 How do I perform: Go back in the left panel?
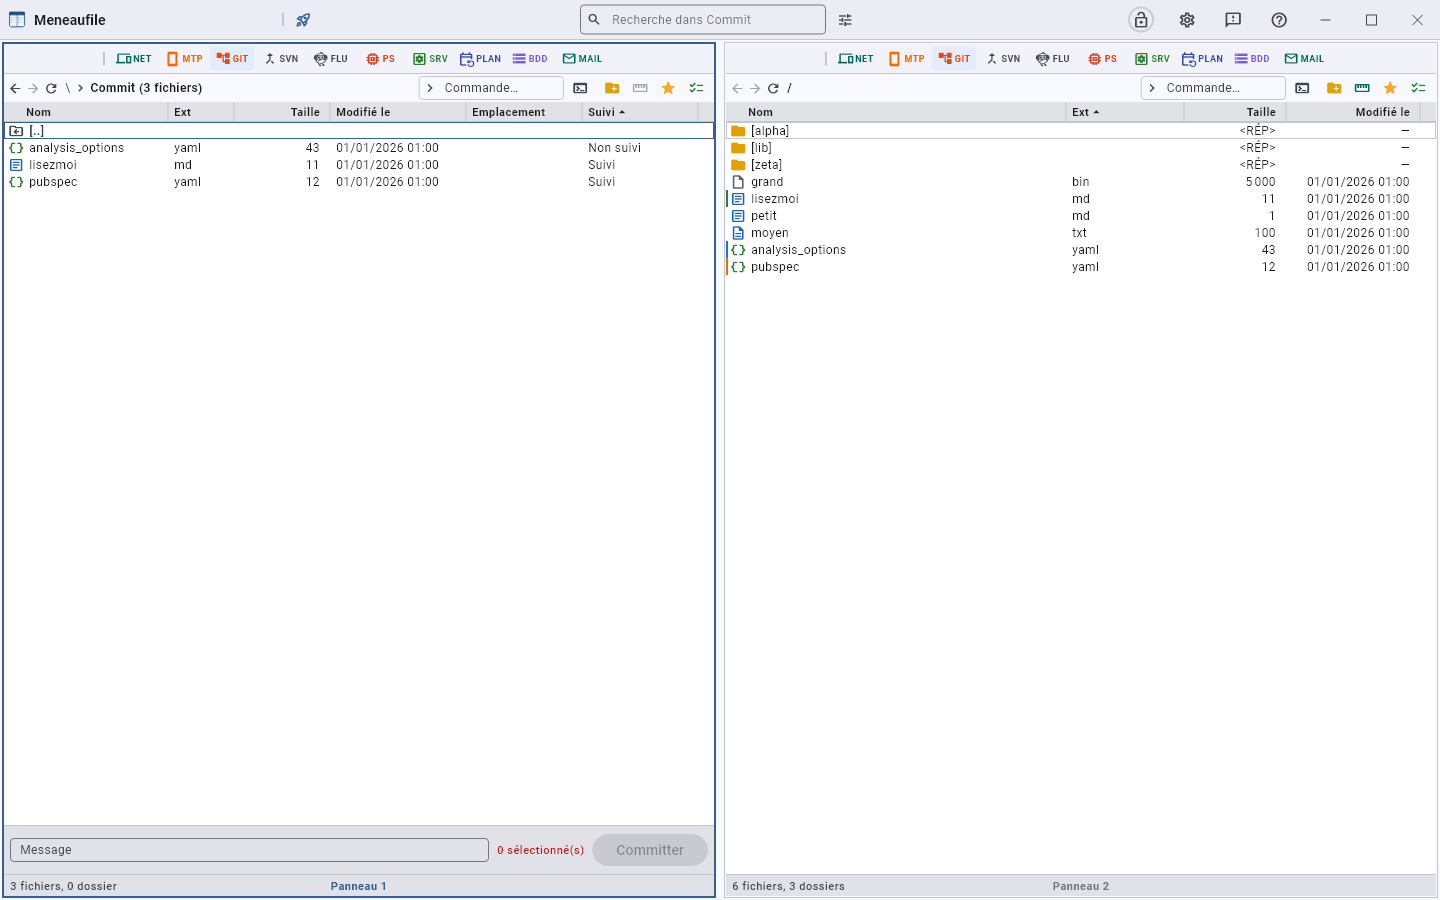click(x=15, y=88)
